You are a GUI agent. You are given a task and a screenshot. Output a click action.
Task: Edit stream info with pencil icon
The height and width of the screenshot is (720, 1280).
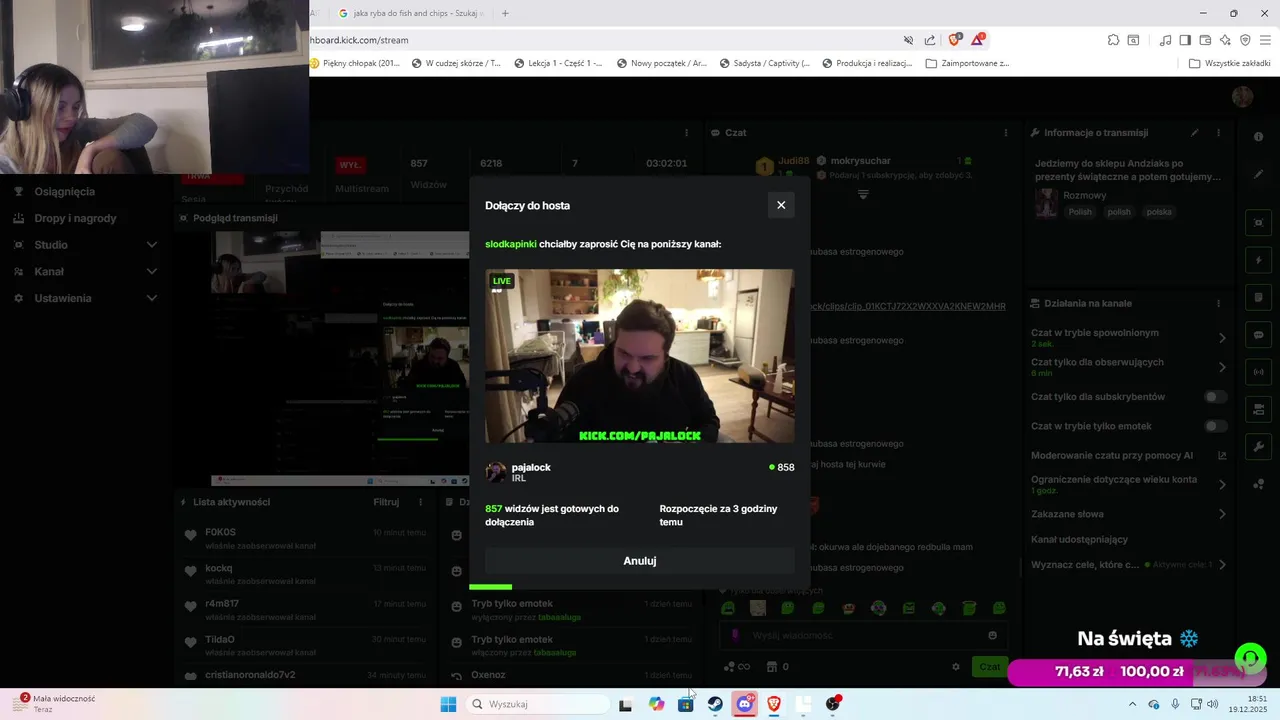(x=1194, y=132)
